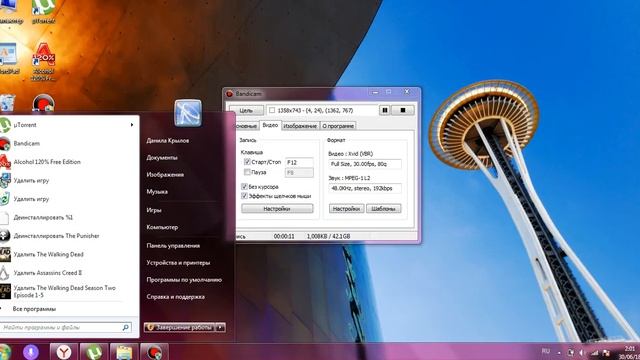Screen dimensions: 640x360
Task: Show hidden tray icons arrow
Action: 559,353
